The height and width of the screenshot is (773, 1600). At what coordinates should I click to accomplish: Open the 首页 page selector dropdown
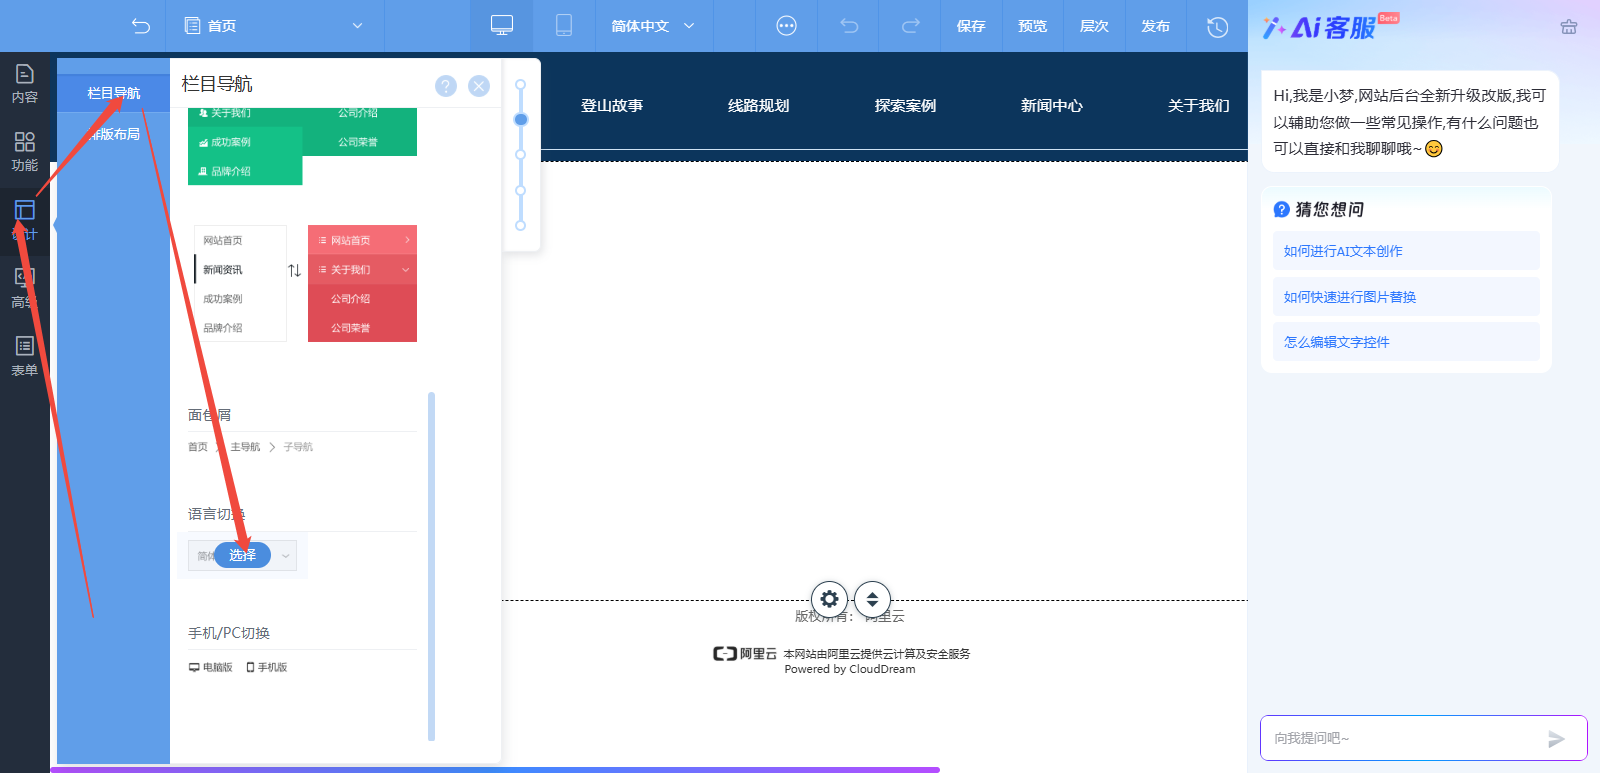[274, 26]
